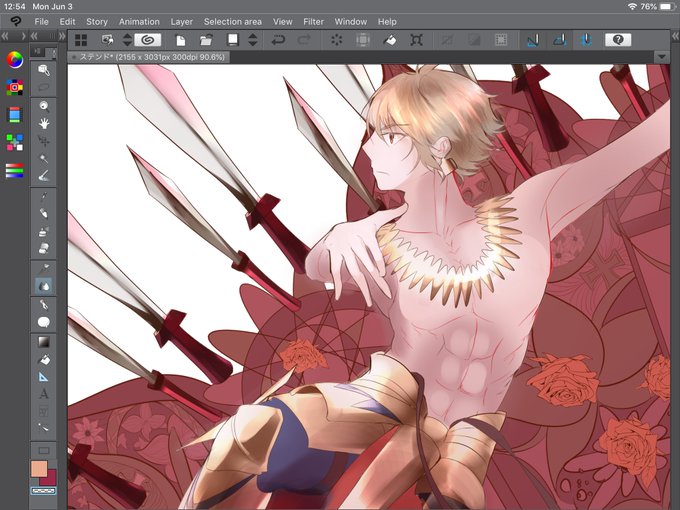Toggle show selection border icon

[501, 40]
